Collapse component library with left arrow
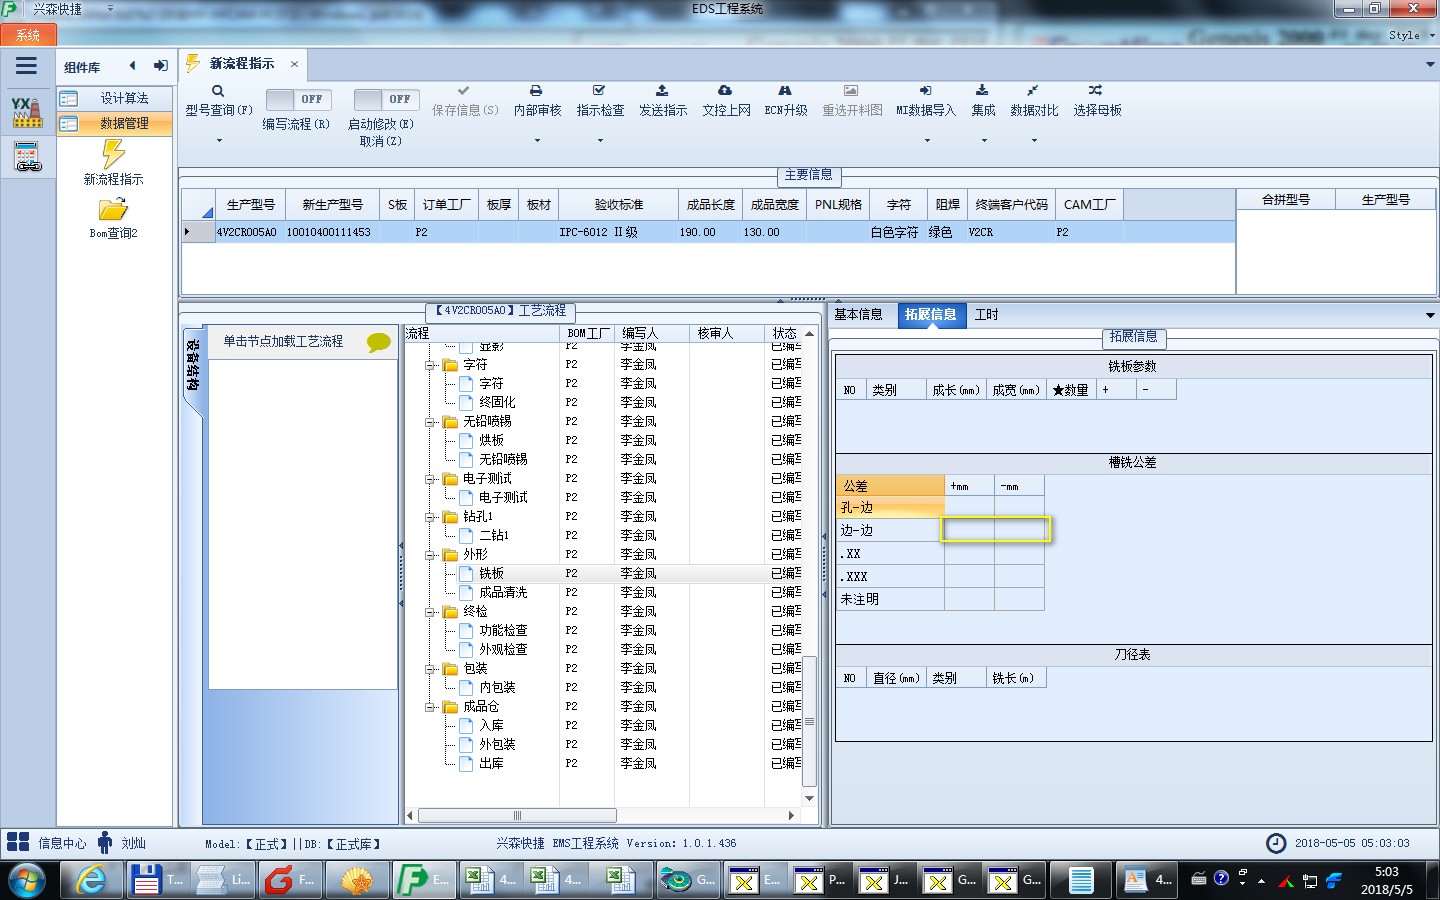The height and width of the screenshot is (900, 1440). pos(132,66)
